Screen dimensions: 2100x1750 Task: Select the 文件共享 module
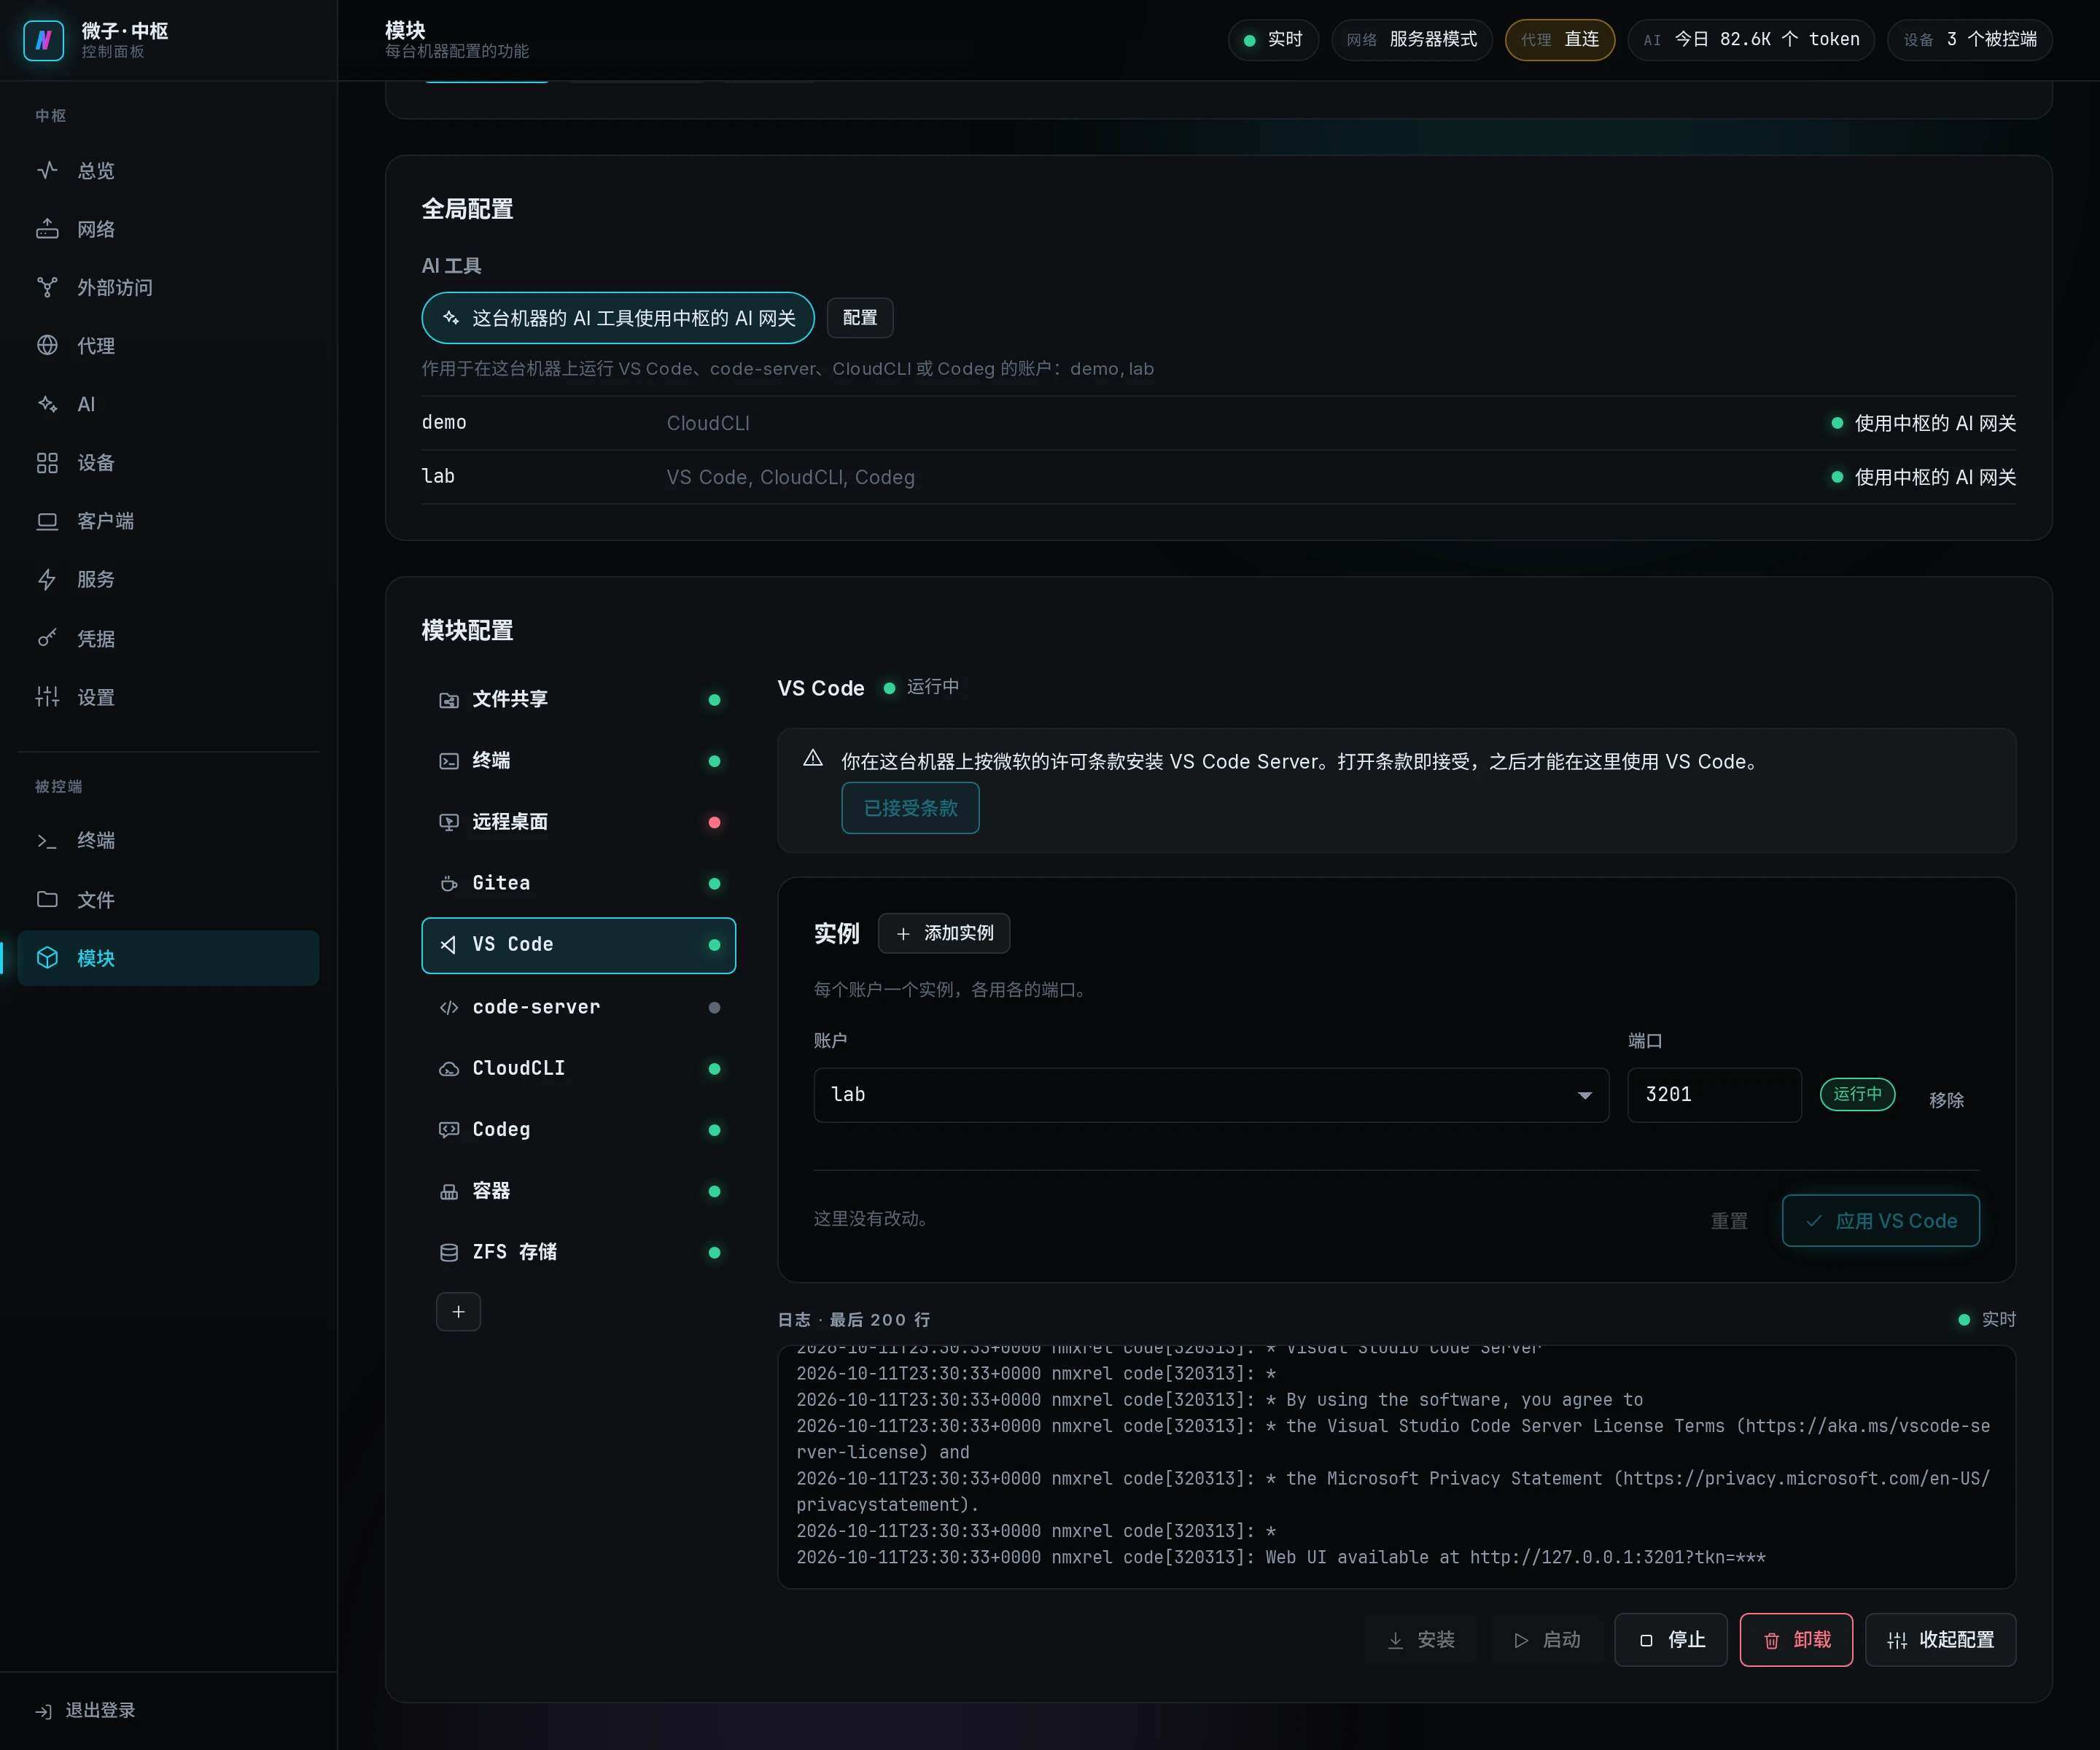pyautogui.click(x=579, y=700)
